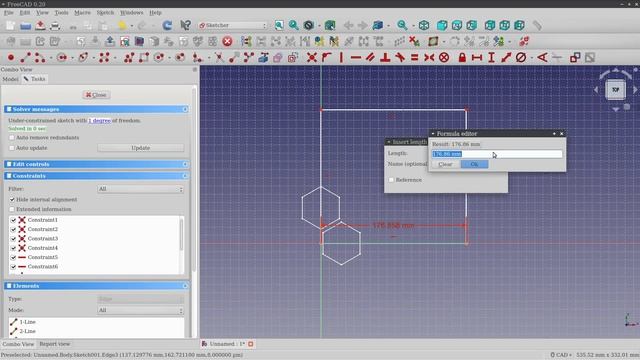Open the constraints Filter dropdown
640x360 pixels.
tap(140, 189)
